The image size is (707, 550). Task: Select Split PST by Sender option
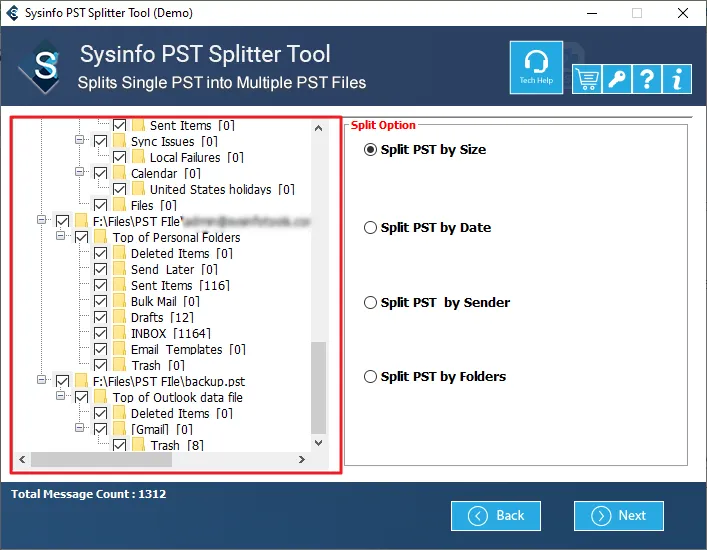pos(370,302)
